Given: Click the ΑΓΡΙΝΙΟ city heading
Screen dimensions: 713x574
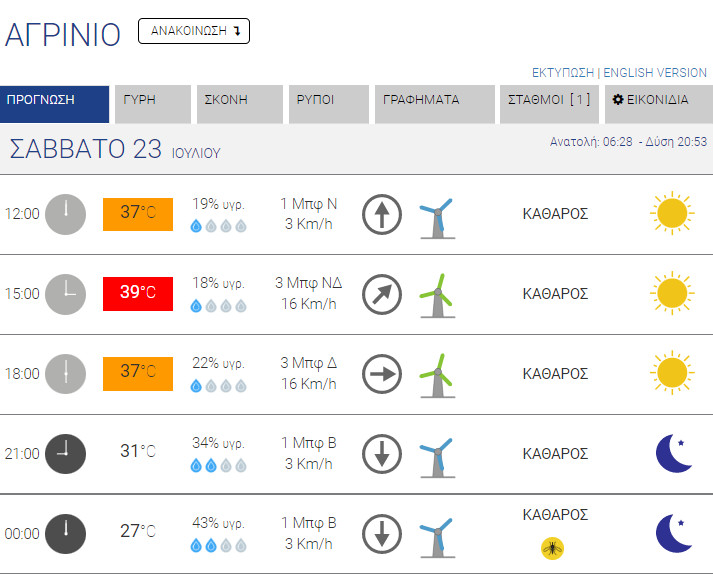Looking at the screenshot, I should 63,33.
